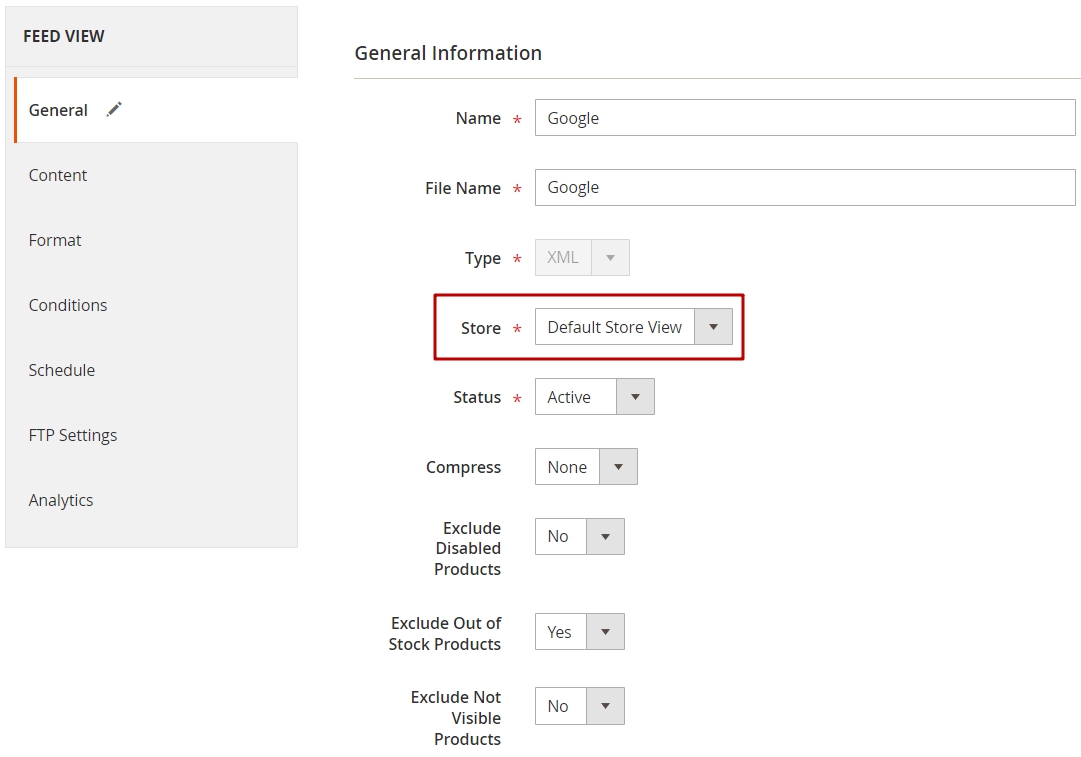Click the Type field label
The height and width of the screenshot is (757, 1081).
pyautogui.click(x=483, y=259)
